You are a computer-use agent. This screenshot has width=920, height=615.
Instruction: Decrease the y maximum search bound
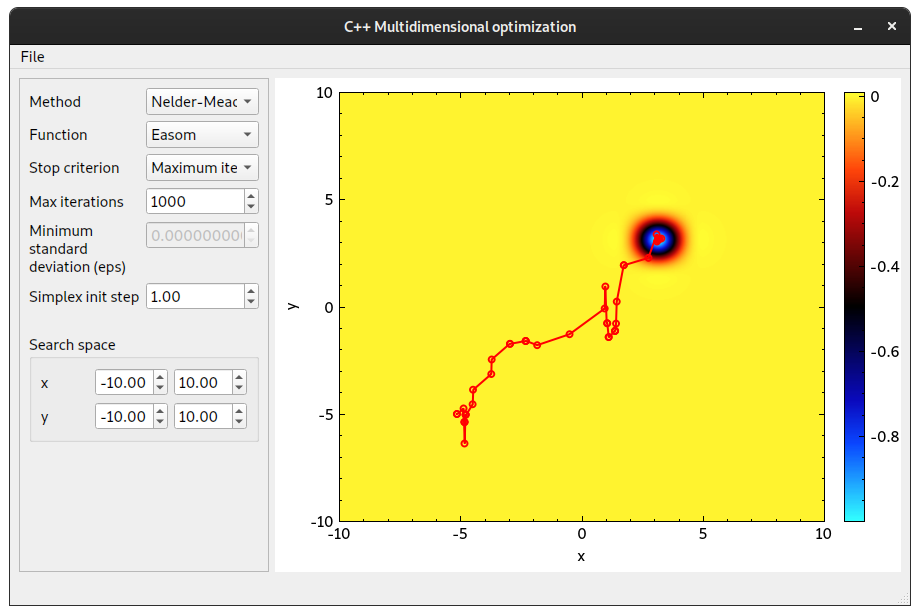tap(239, 423)
